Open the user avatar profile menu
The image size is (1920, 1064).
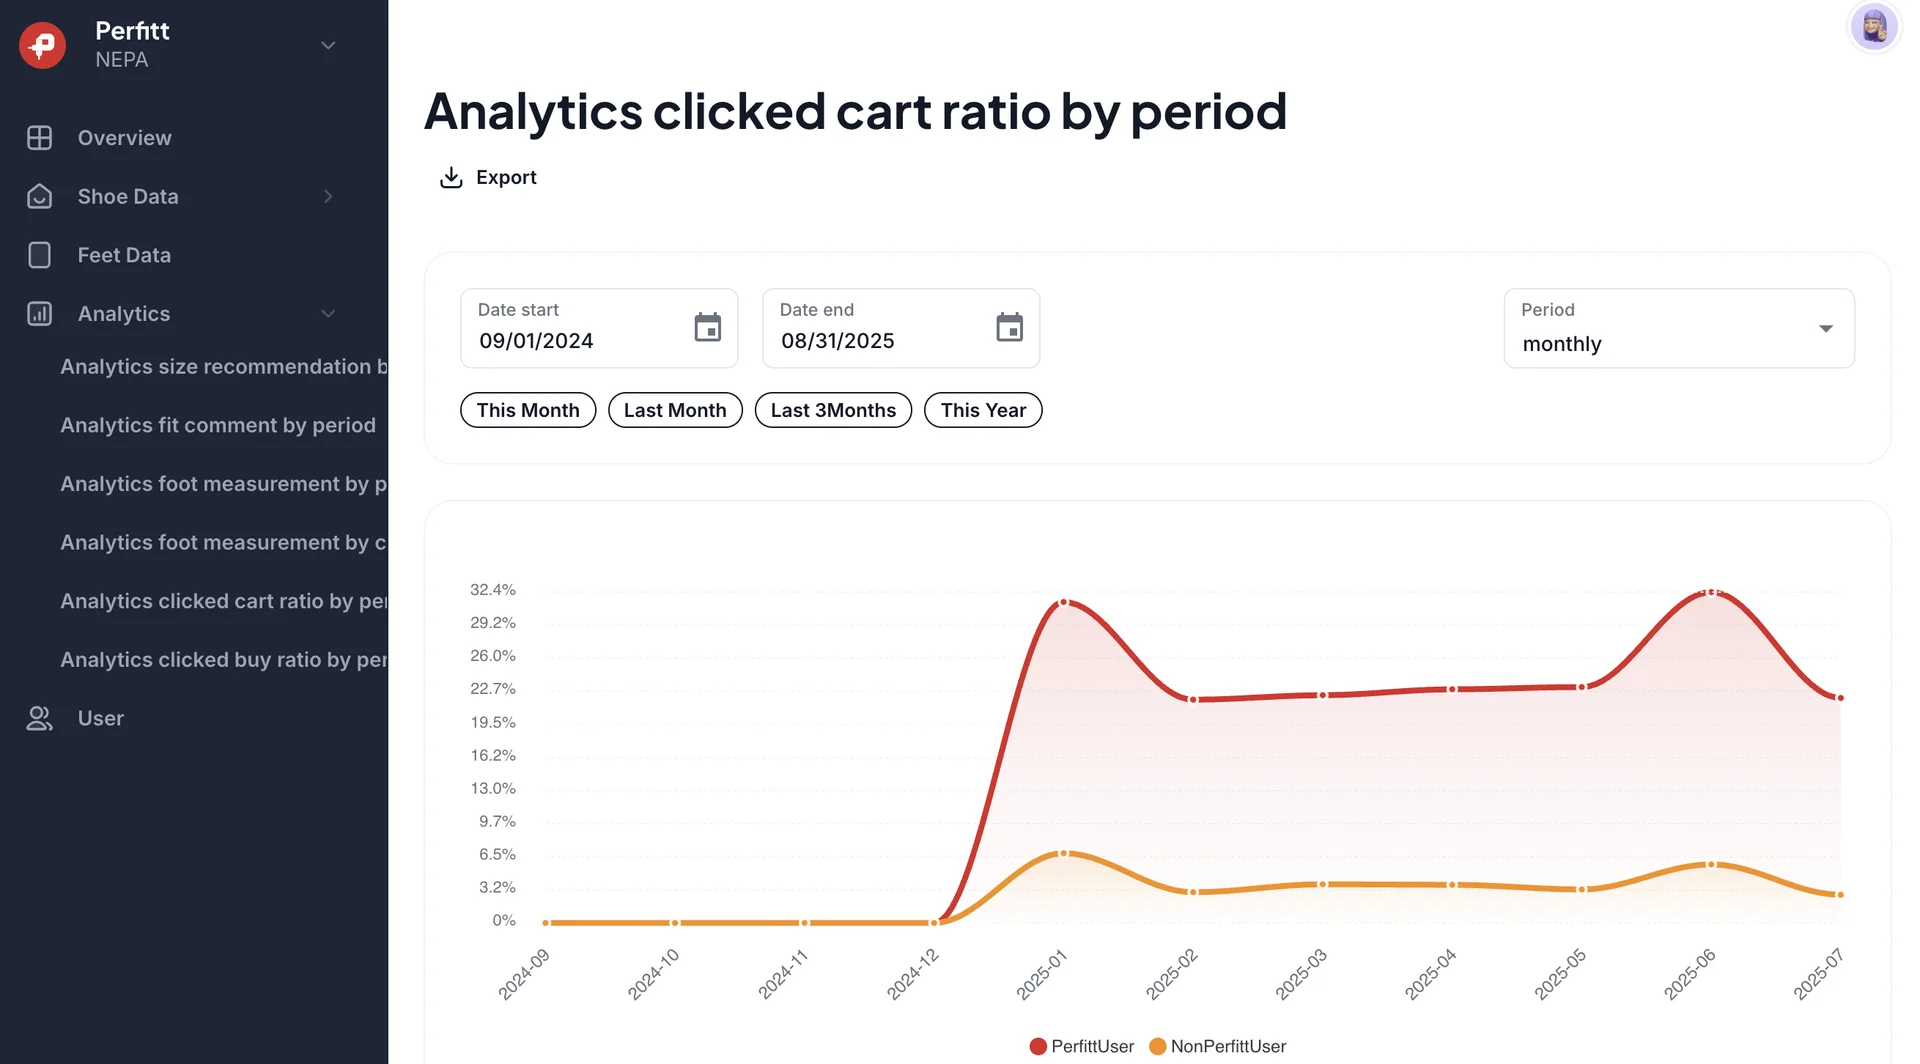click(x=1873, y=27)
